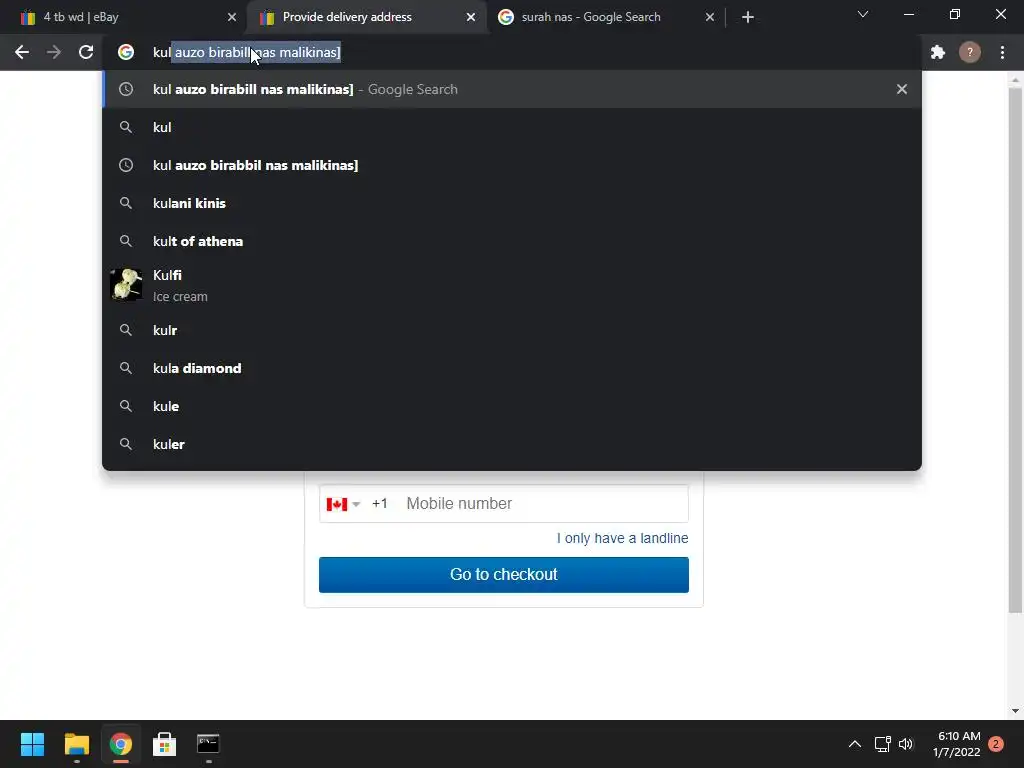
Task: Open the Chrome profile avatar
Action: 970,52
